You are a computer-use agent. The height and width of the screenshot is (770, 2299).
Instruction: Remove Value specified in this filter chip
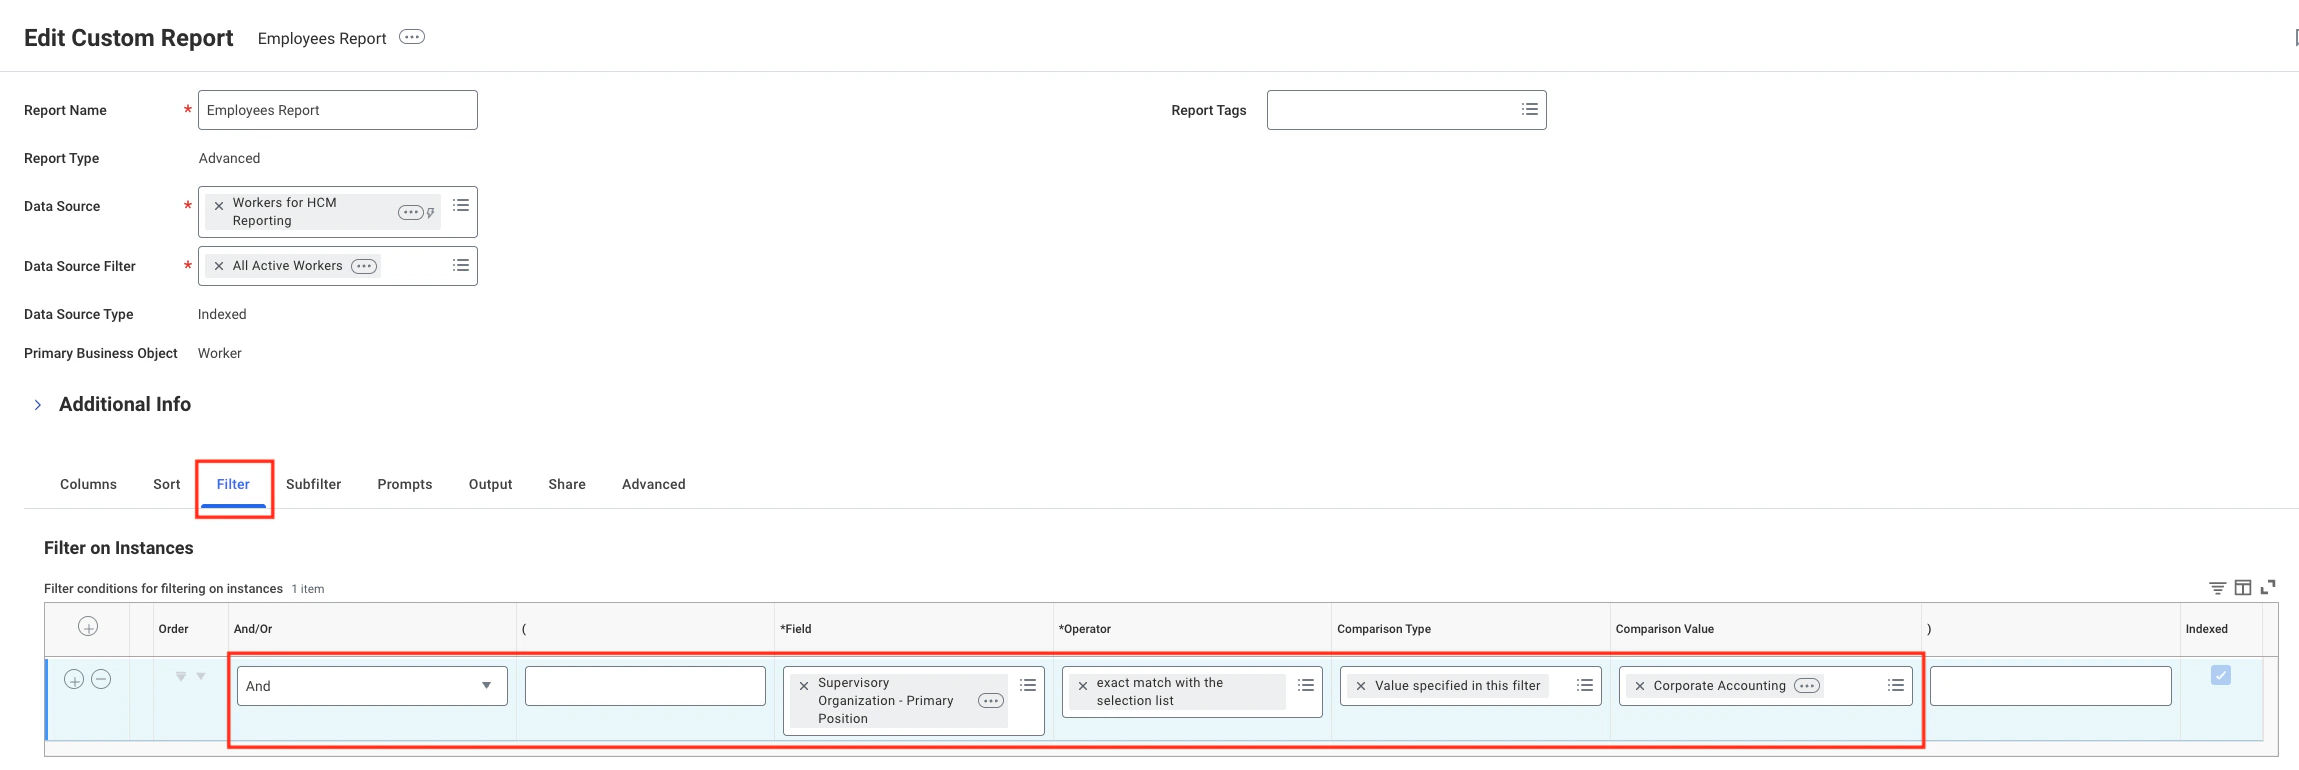1361,686
